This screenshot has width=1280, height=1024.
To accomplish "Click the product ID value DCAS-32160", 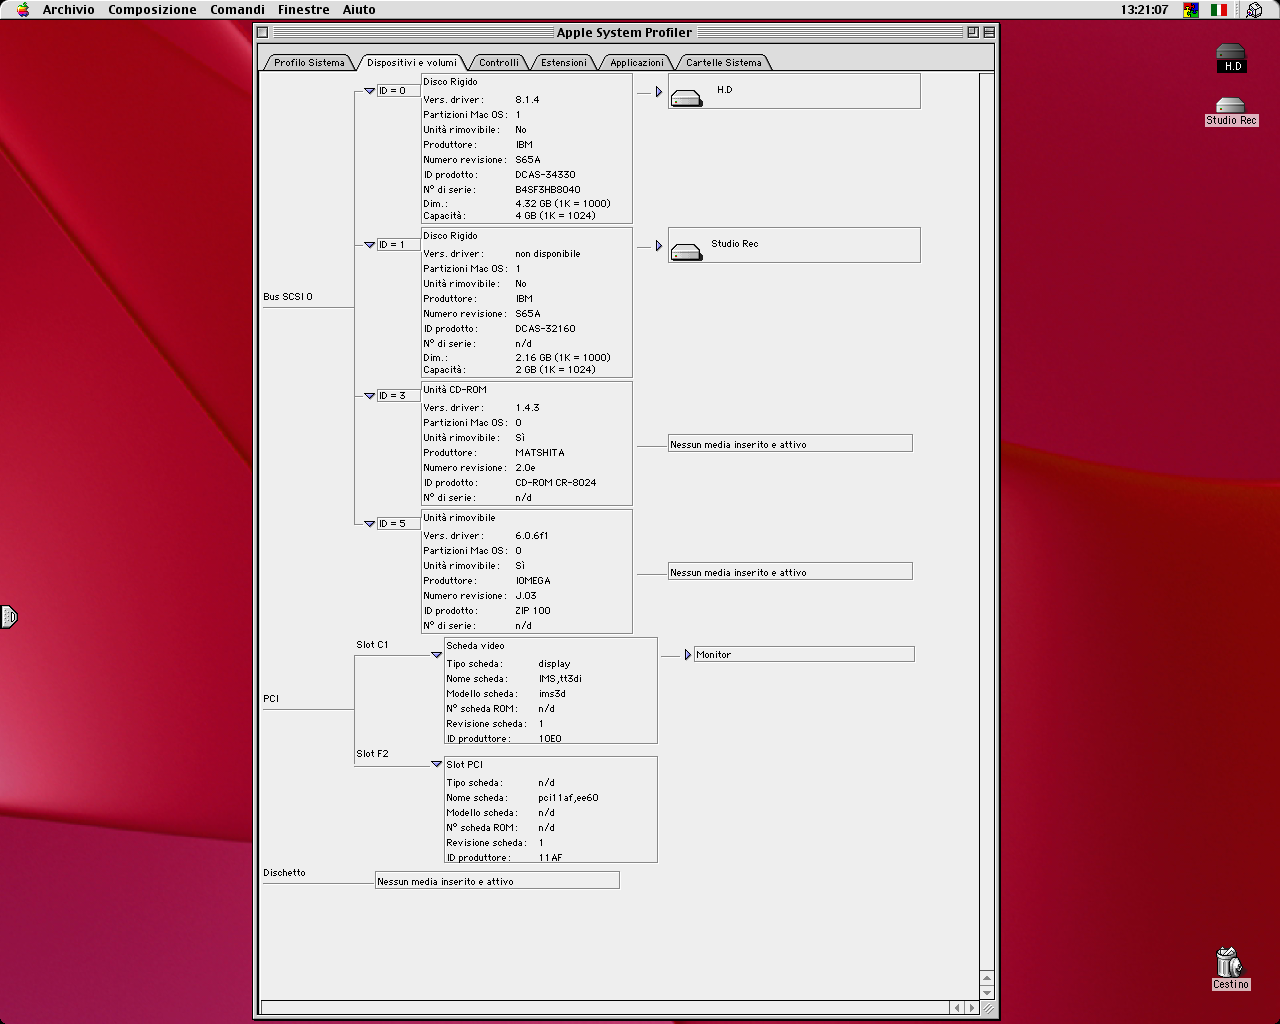I will coord(545,329).
